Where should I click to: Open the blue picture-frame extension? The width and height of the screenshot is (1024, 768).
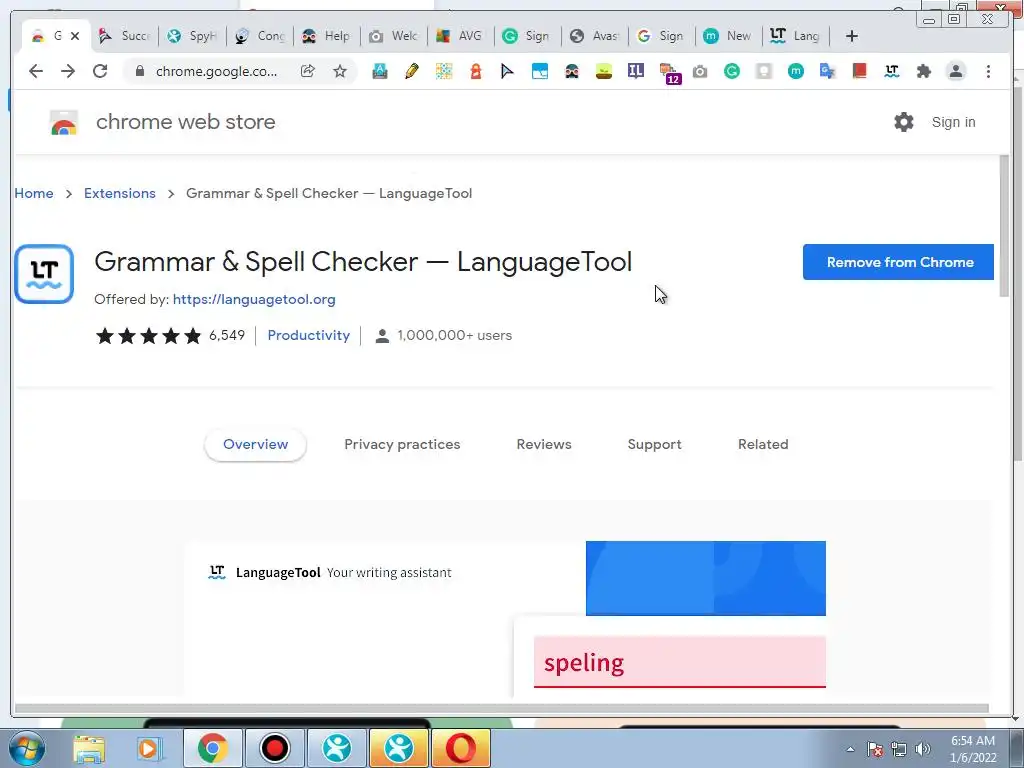point(539,71)
